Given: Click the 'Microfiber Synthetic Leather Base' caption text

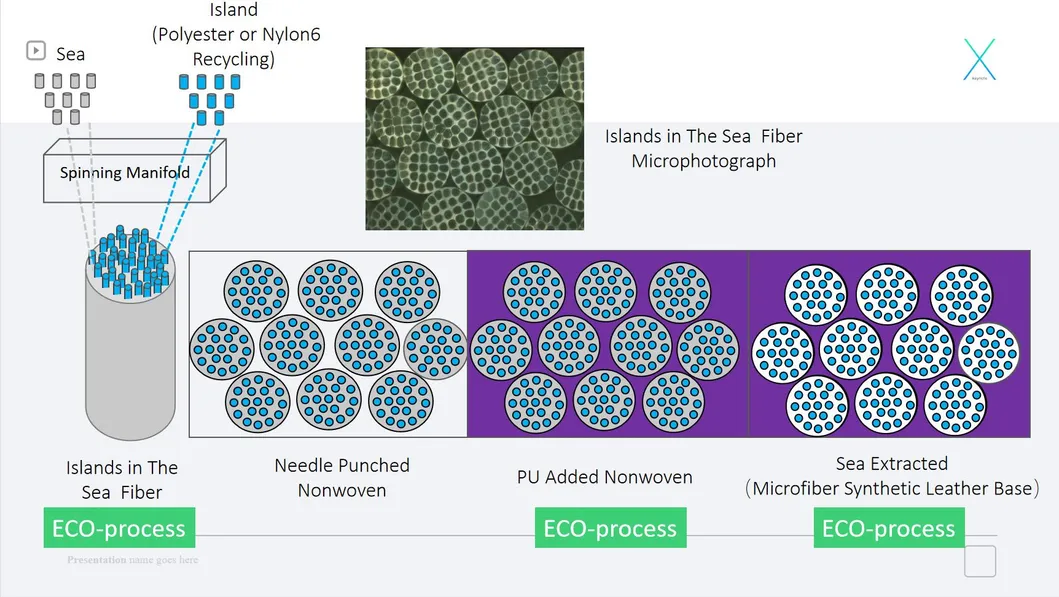Looking at the screenshot, I should pos(895,489).
